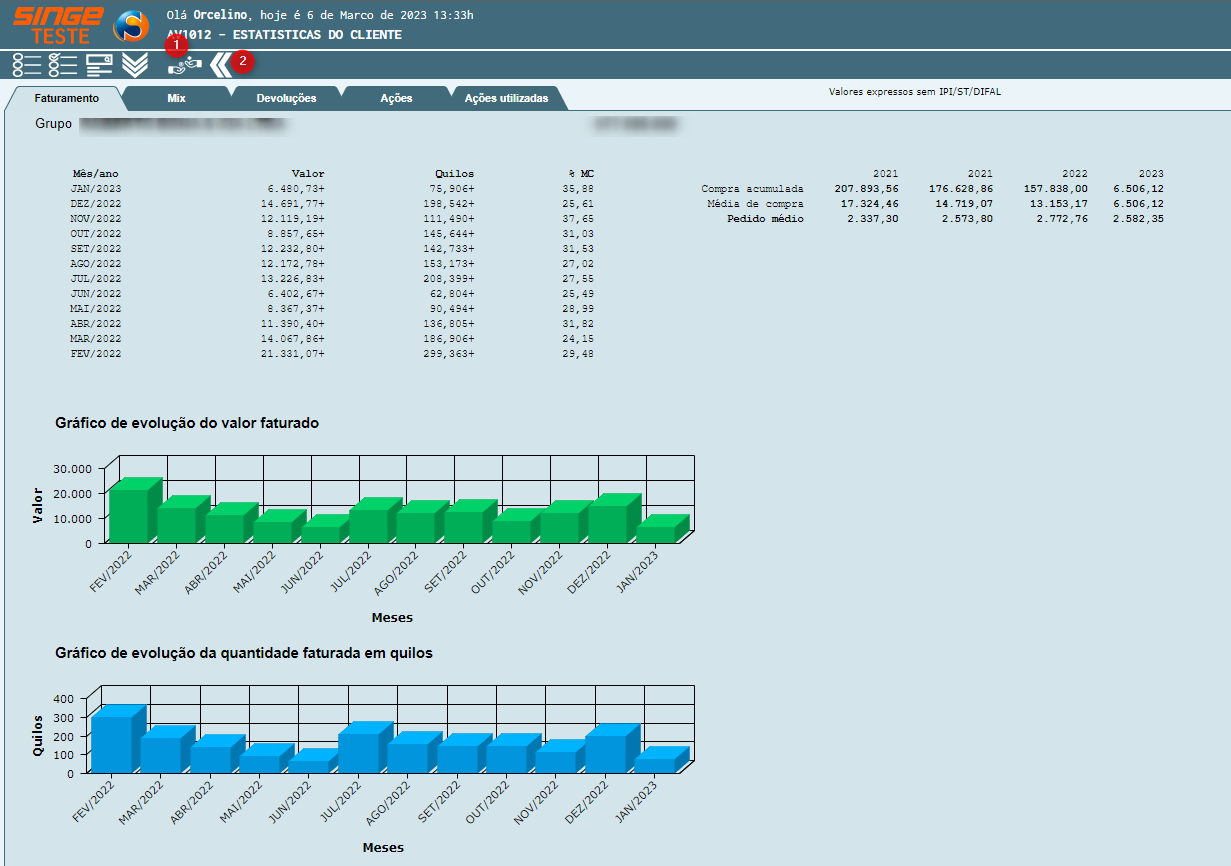Switch to the Ações tab

coord(397,98)
